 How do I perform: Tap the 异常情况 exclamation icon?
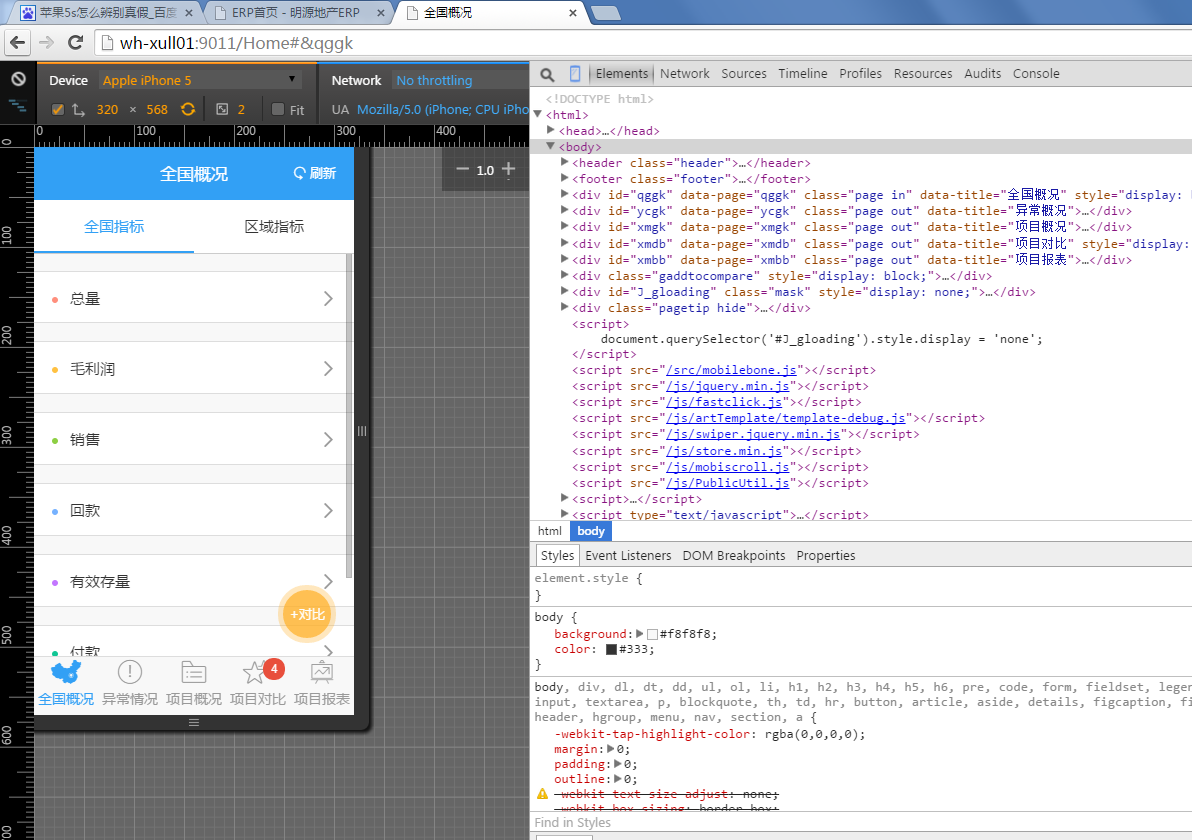point(130,672)
